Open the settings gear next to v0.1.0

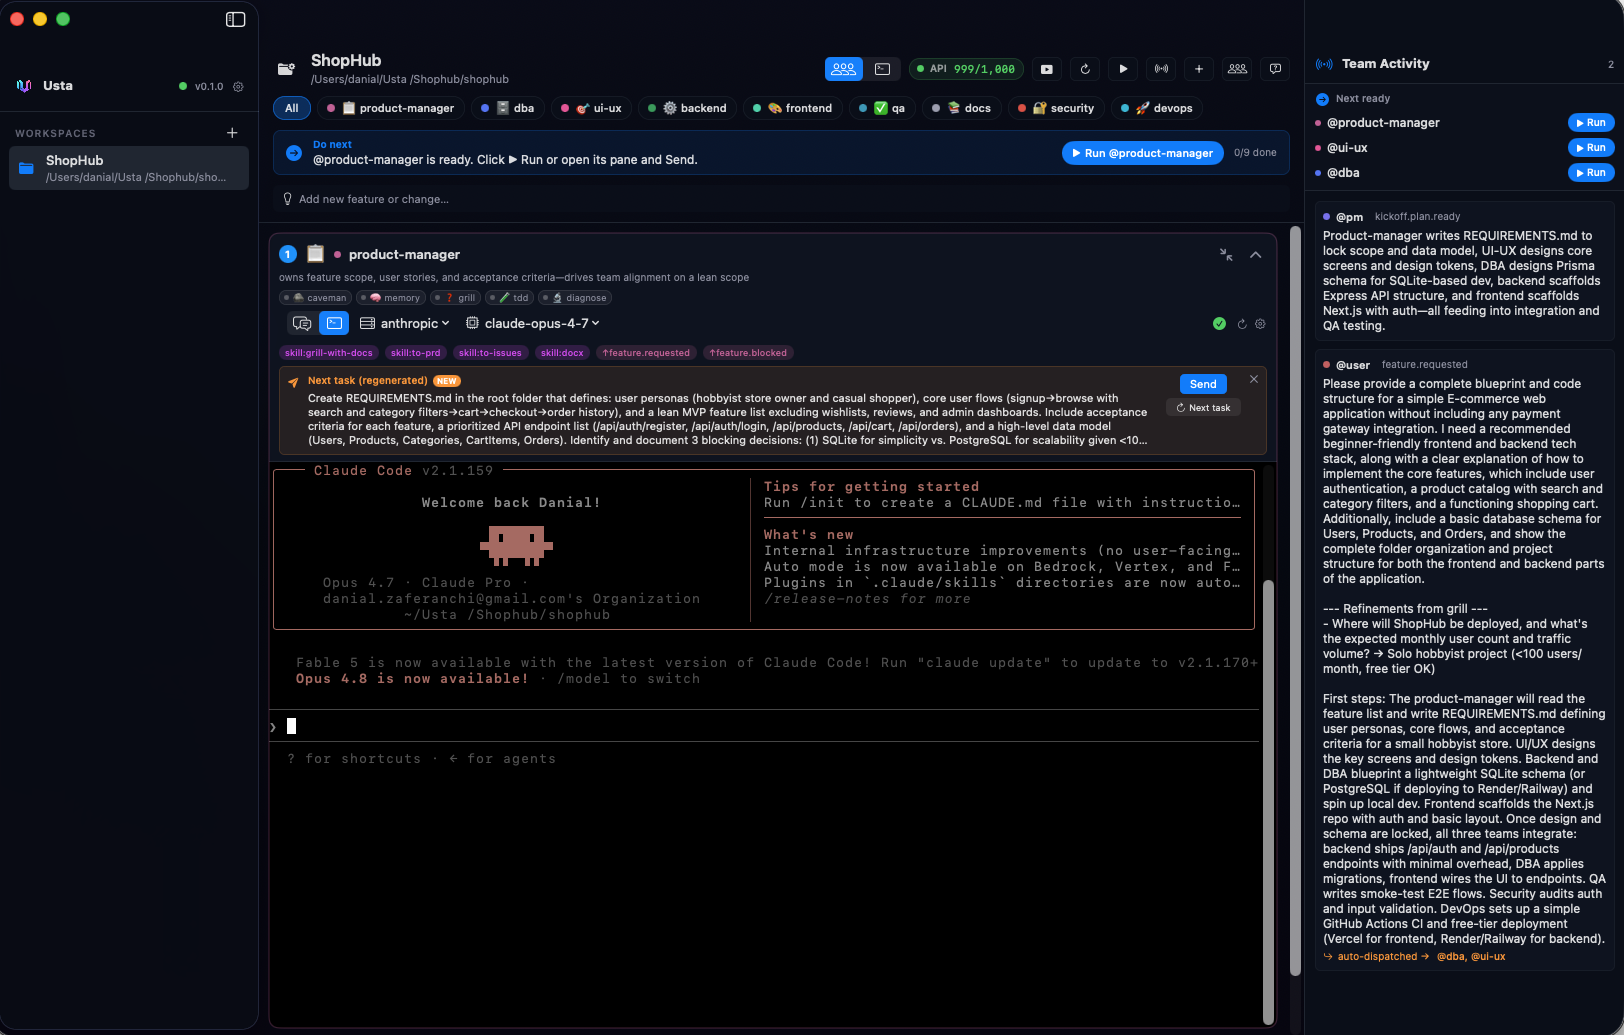(x=238, y=86)
